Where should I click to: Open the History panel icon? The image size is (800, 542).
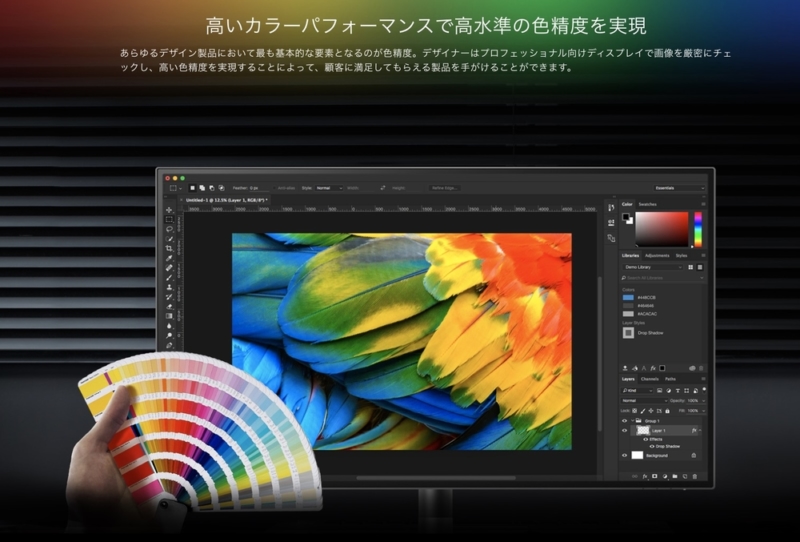611,207
